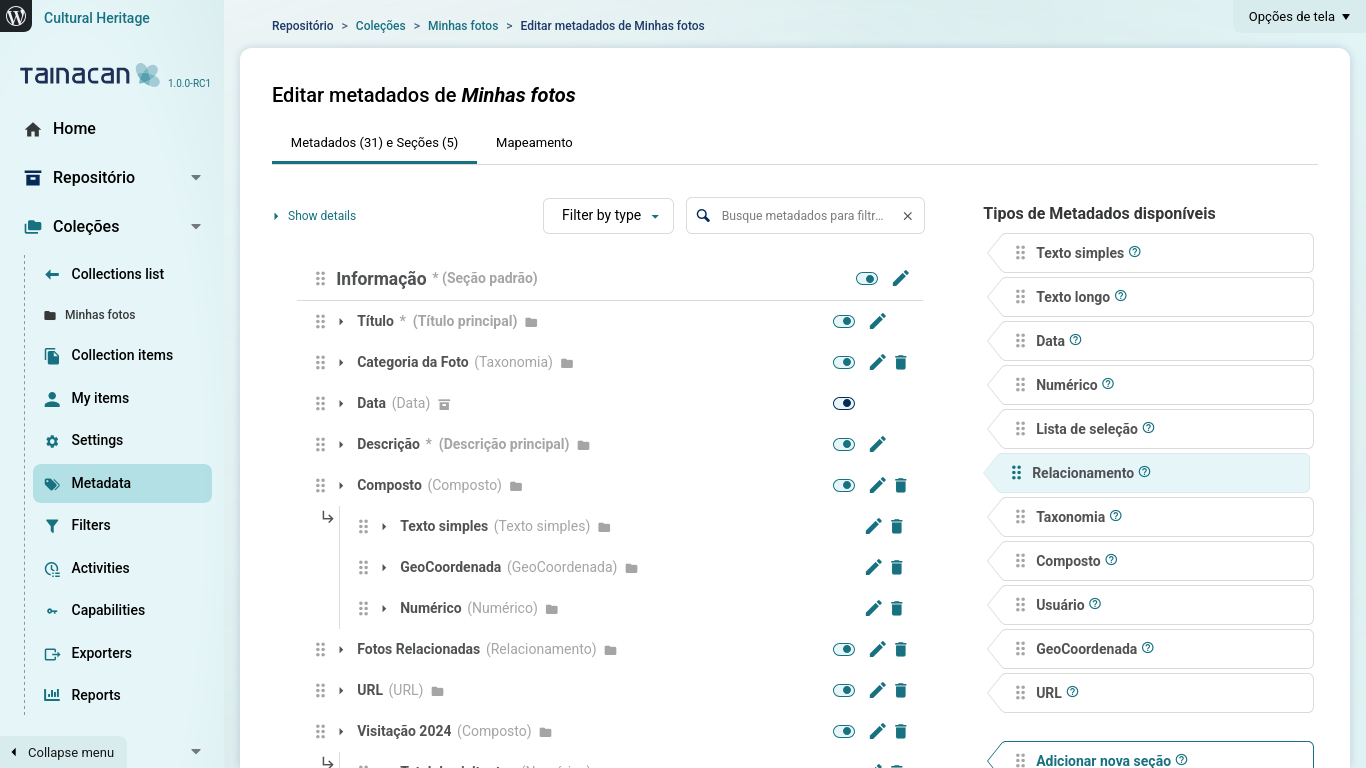Click the help icon next to Relacionamento type
1366x768 pixels.
click(x=1145, y=470)
